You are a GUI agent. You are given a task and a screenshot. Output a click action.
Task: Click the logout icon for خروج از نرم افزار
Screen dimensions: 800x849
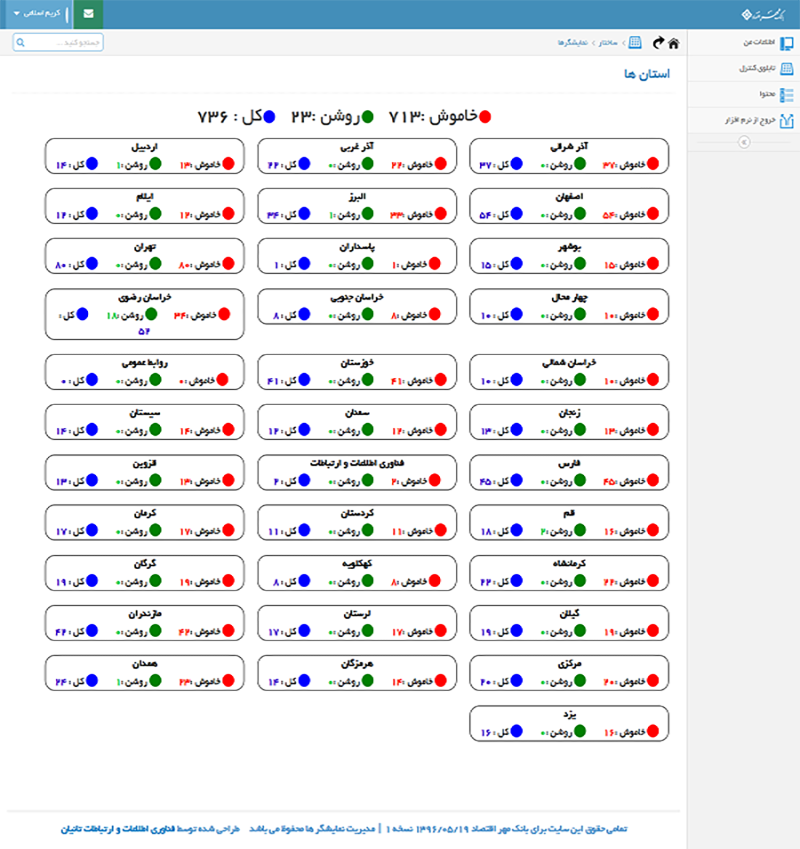click(787, 120)
